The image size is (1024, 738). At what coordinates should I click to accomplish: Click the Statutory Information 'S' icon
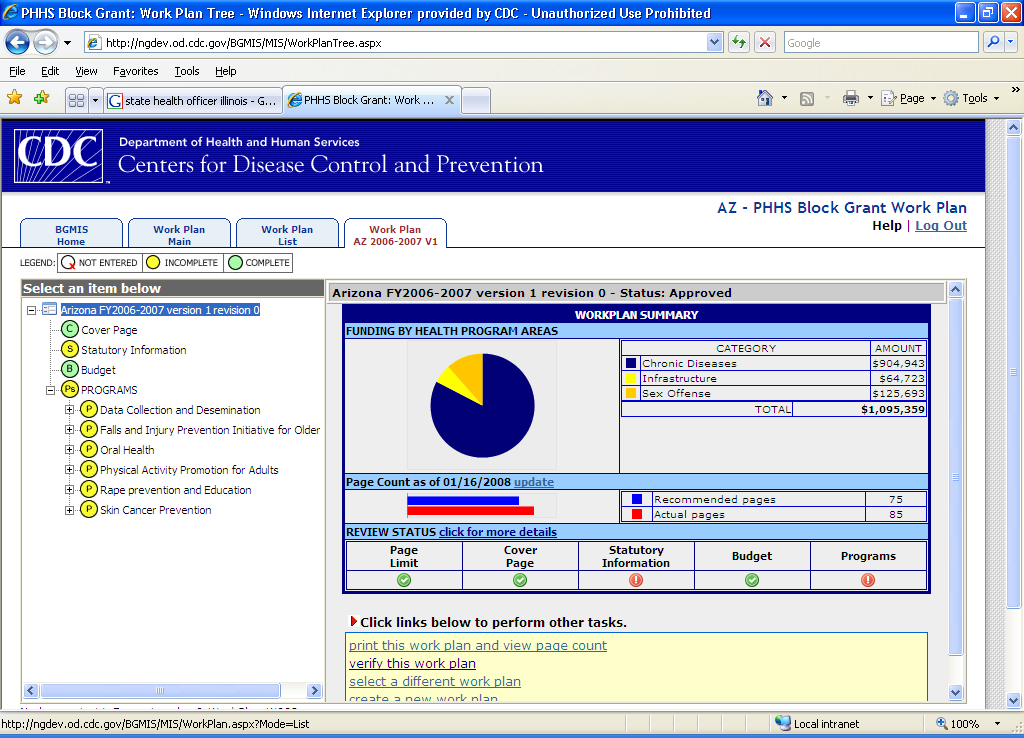click(x=70, y=350)
